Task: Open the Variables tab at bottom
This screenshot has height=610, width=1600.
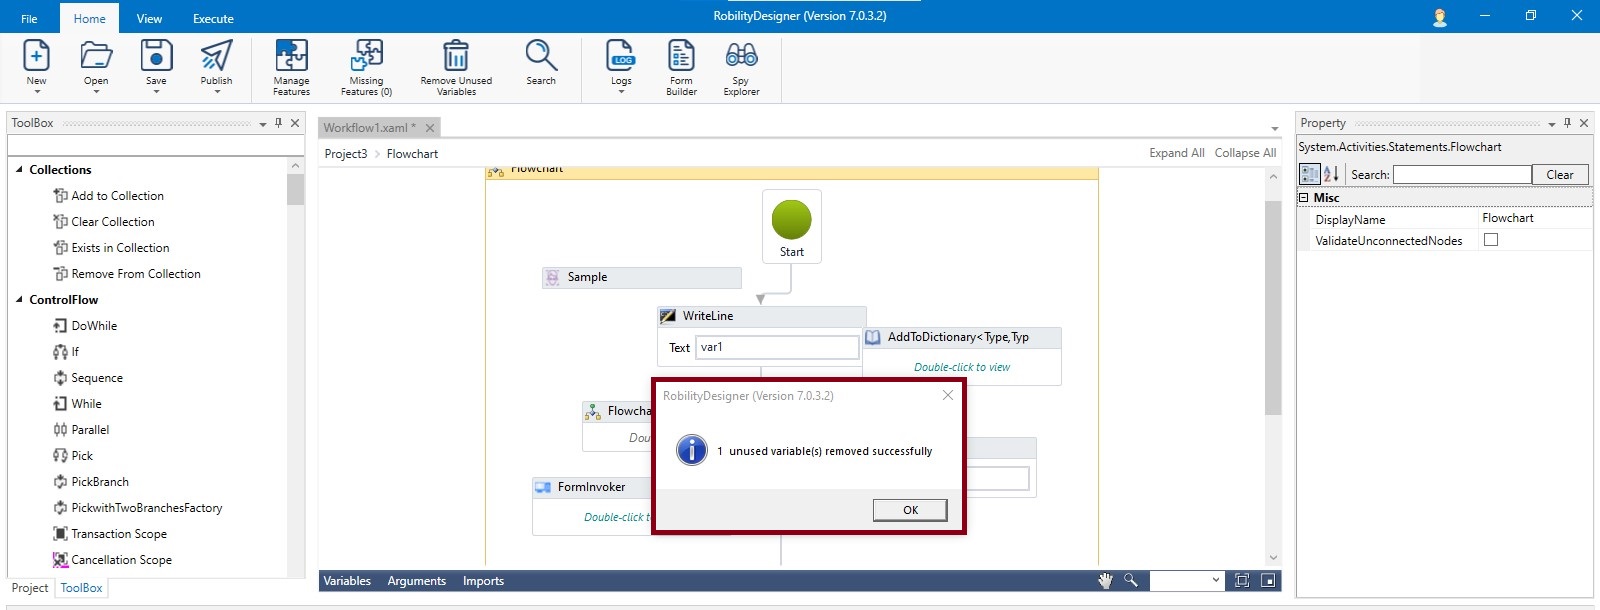Action: (x=347, y=581)
